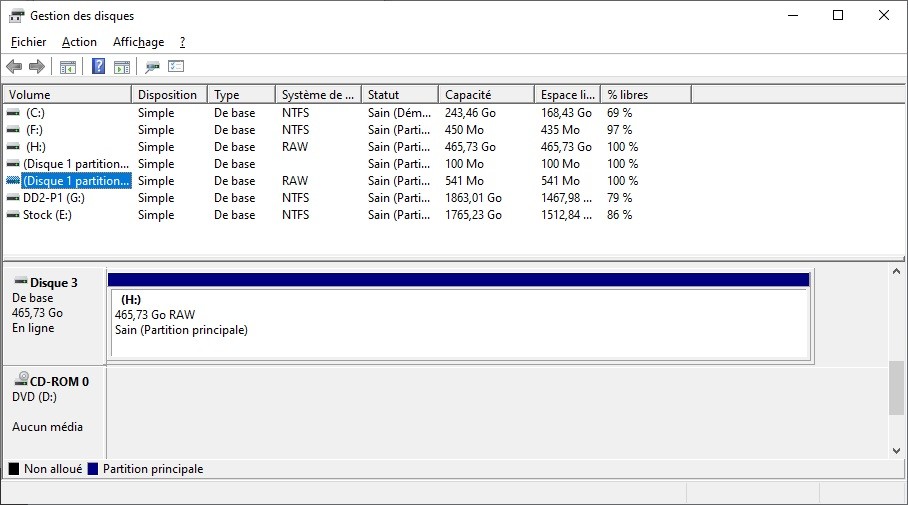Click the scroll down arrow of disk pane
The height and width of the screenshot is (505, 908).
click(896, 451)
